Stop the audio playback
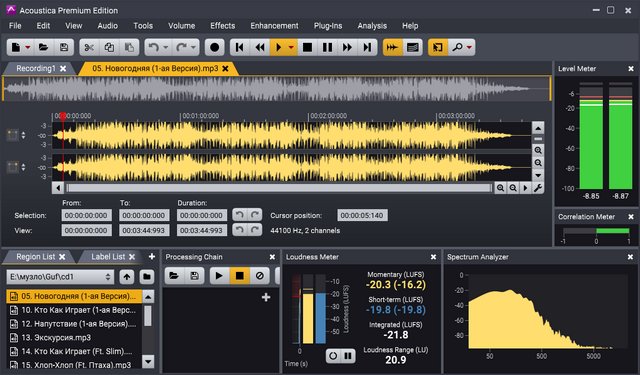Viewport: 640px width, 375px height. click(307, 47)
